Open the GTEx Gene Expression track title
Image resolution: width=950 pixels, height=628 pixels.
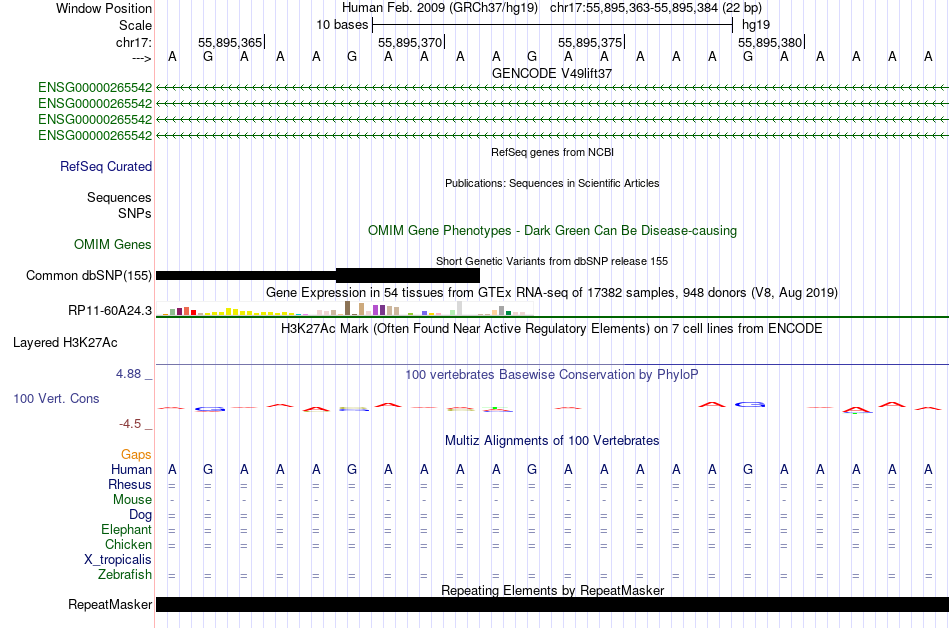point(552,293)
